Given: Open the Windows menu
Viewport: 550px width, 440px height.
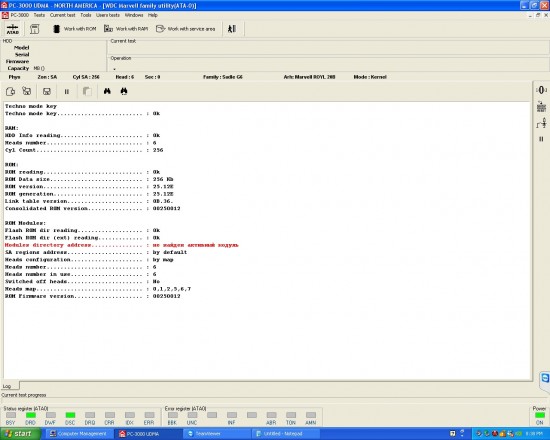Looking at the screenshot, I should click(x=134, y=15).
